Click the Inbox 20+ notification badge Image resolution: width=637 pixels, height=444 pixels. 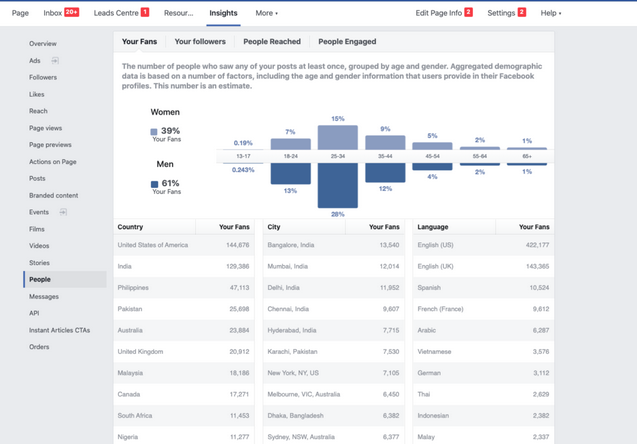[72, 12]
